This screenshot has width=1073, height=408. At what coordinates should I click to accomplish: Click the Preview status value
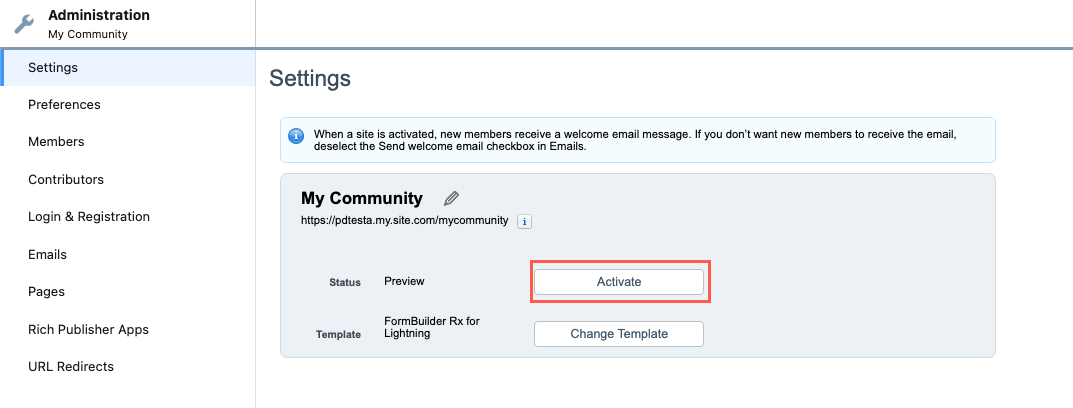[x=404, y=281]
